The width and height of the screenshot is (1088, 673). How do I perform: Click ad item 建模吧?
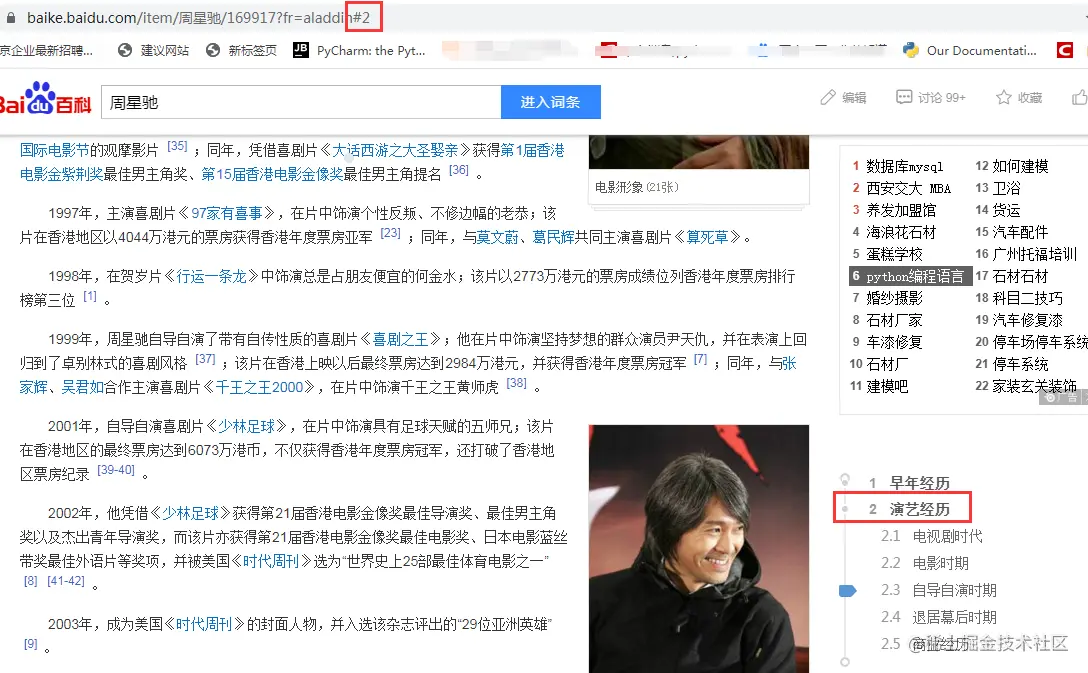(887, 386)
